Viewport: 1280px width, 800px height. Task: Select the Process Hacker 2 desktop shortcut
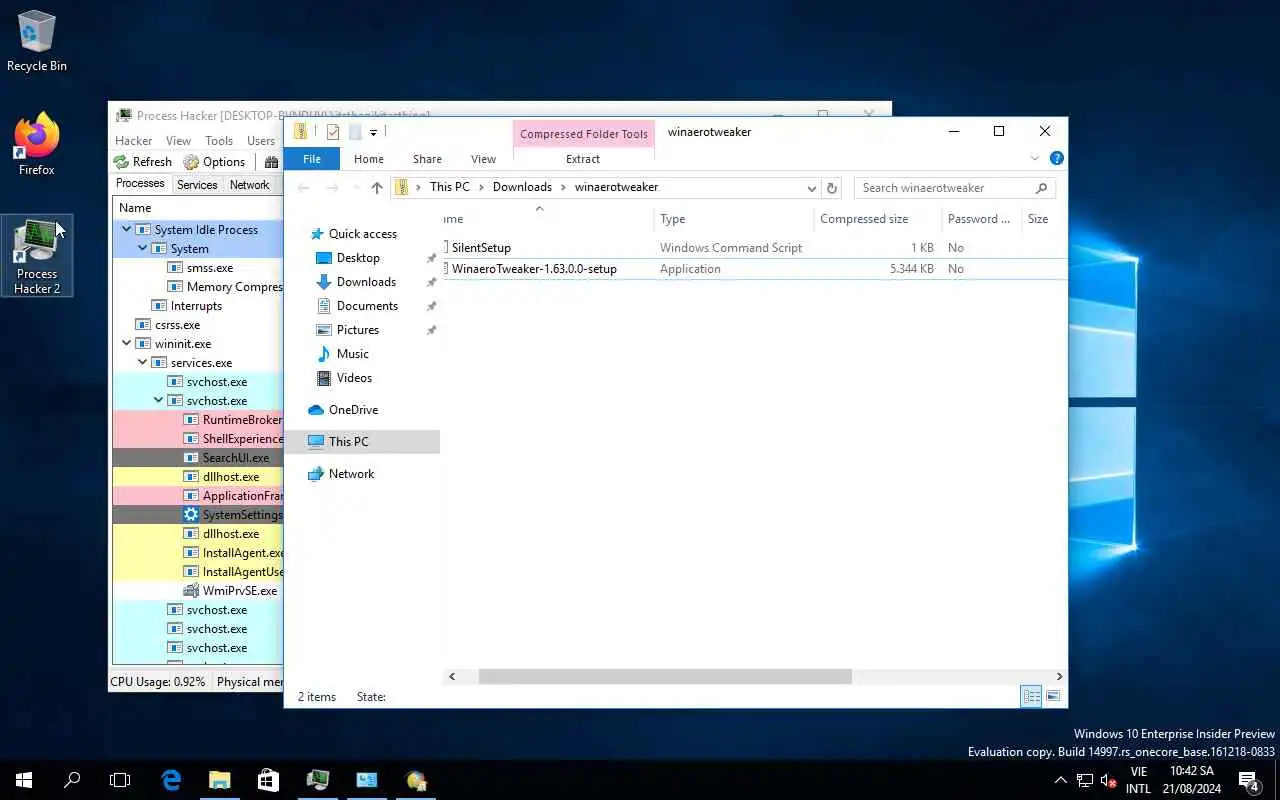tap(37, 256)
